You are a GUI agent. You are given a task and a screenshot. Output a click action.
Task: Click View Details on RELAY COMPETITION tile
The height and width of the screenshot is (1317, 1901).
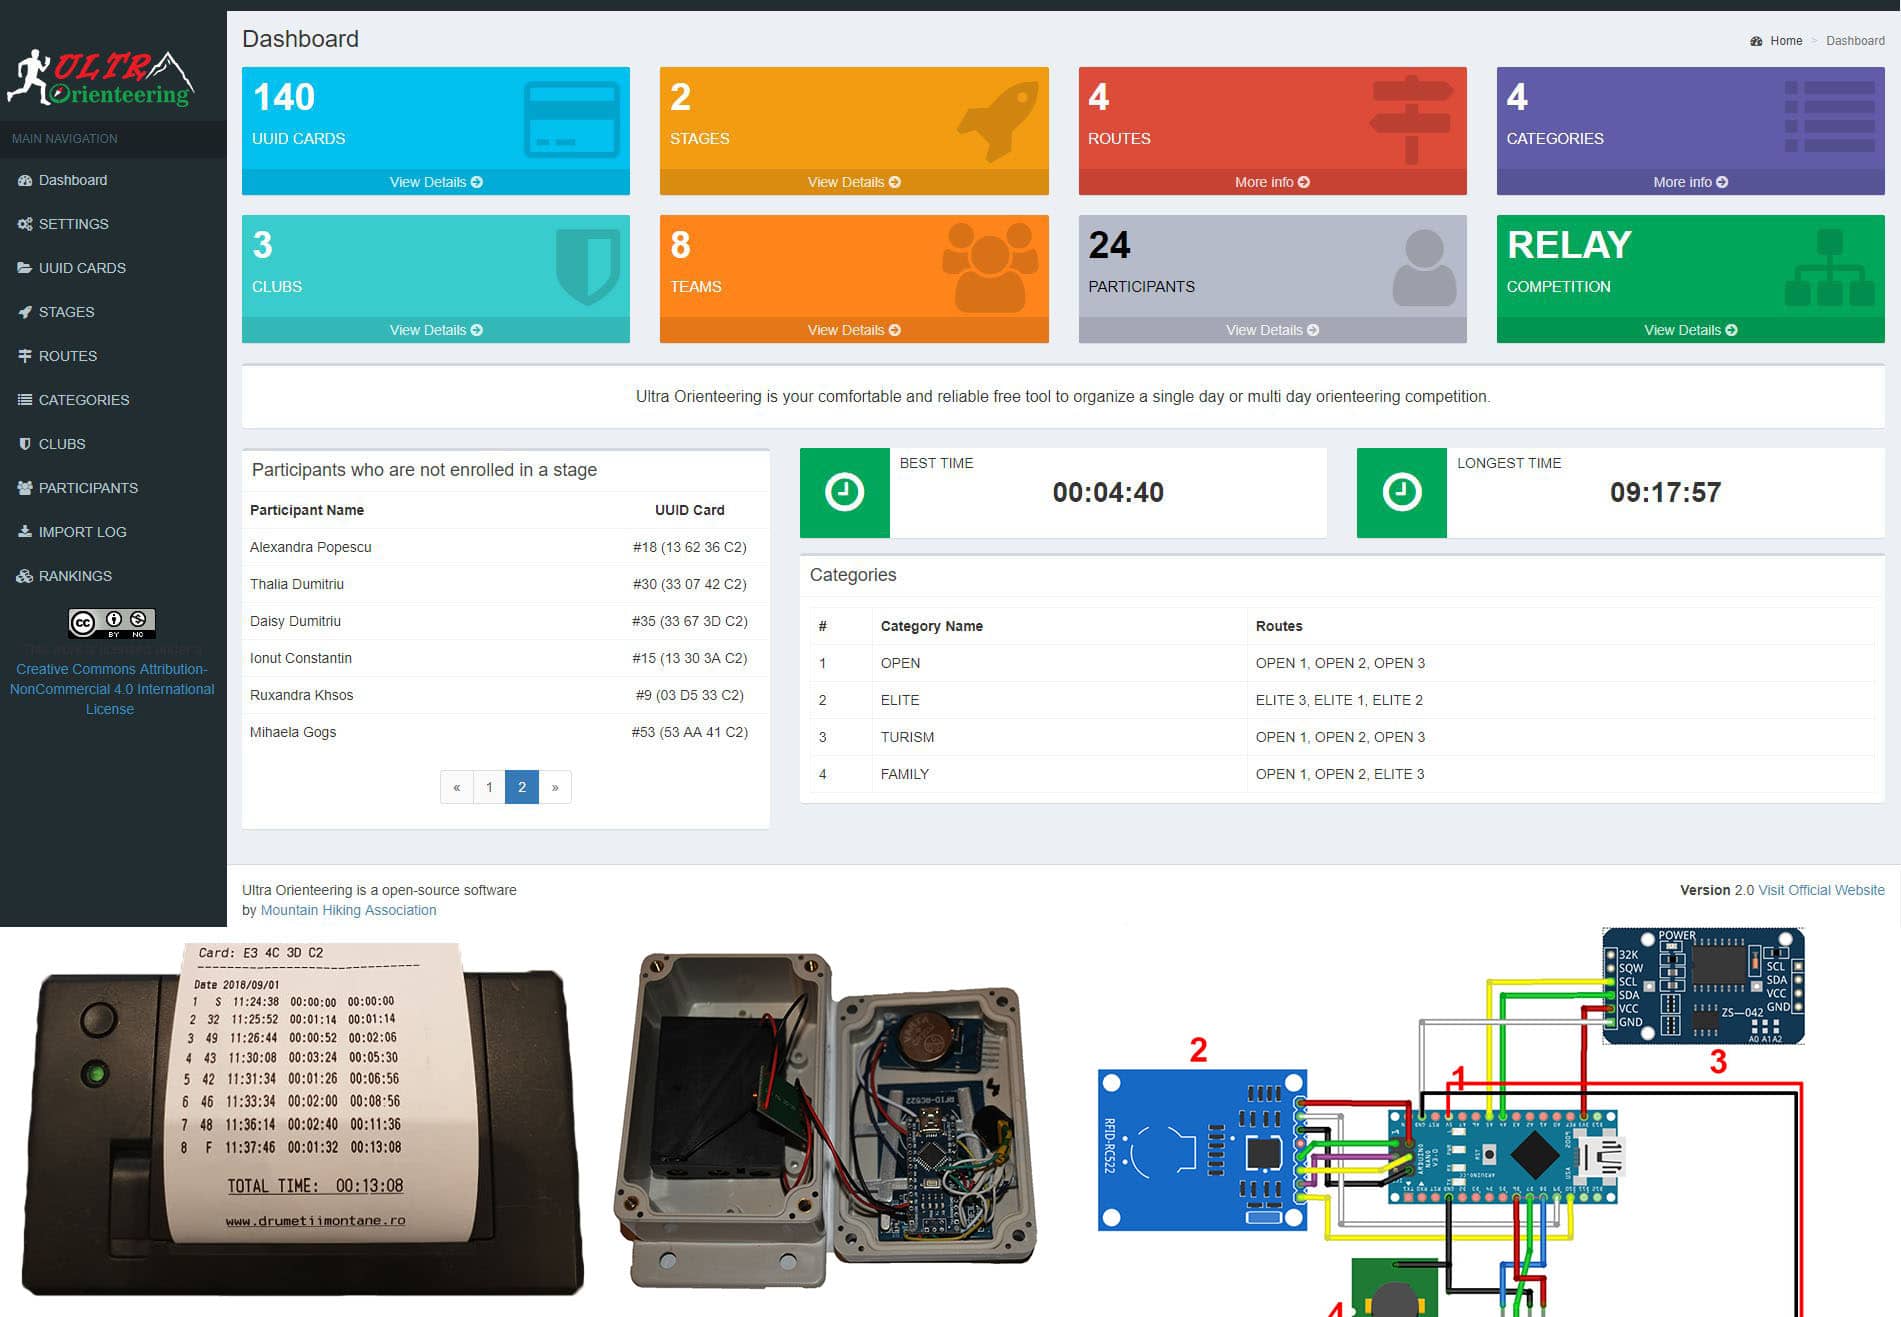[1690, 330]
